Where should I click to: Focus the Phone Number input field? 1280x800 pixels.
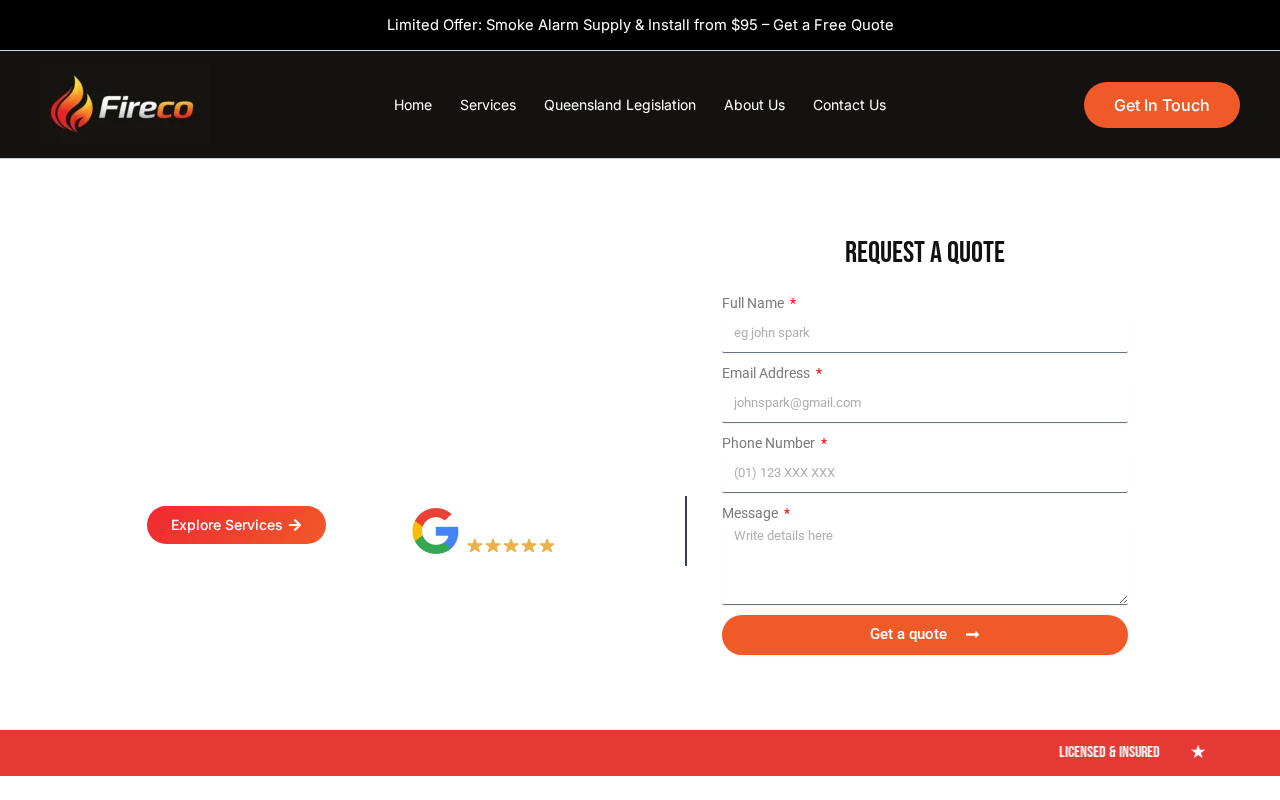pos(925,473)
